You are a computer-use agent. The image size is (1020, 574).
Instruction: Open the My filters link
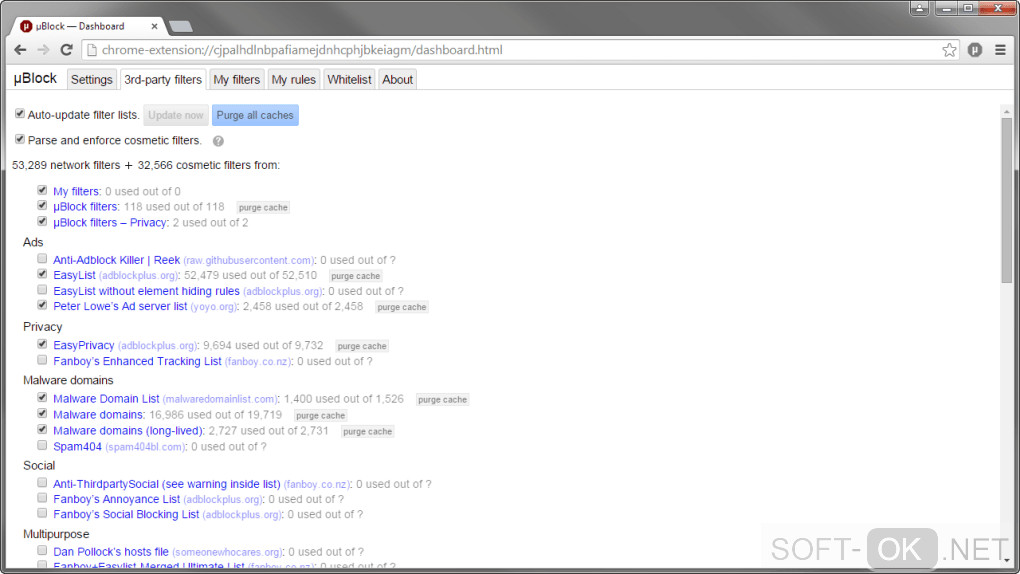tap(76, 191)
